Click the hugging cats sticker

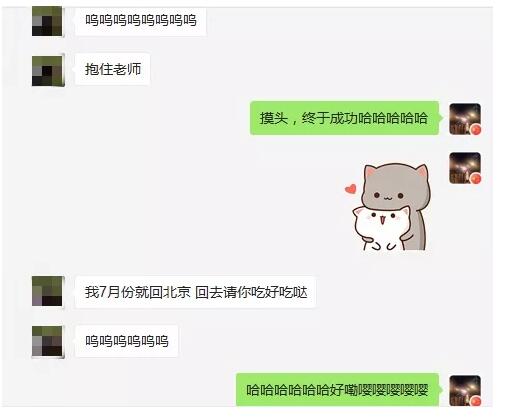[388, 207]
